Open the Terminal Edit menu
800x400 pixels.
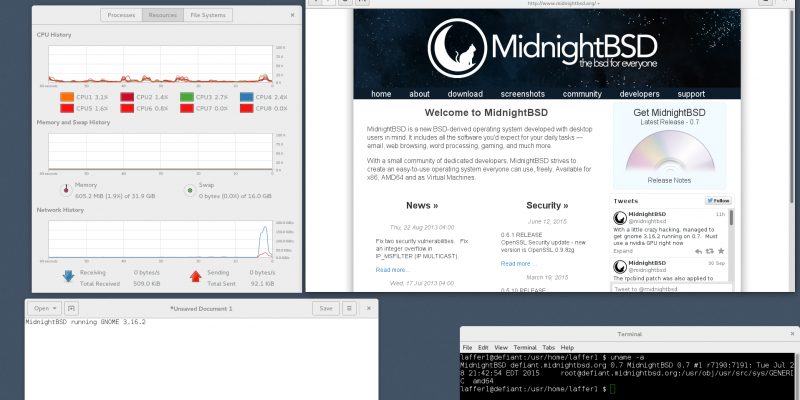point(483,347)
